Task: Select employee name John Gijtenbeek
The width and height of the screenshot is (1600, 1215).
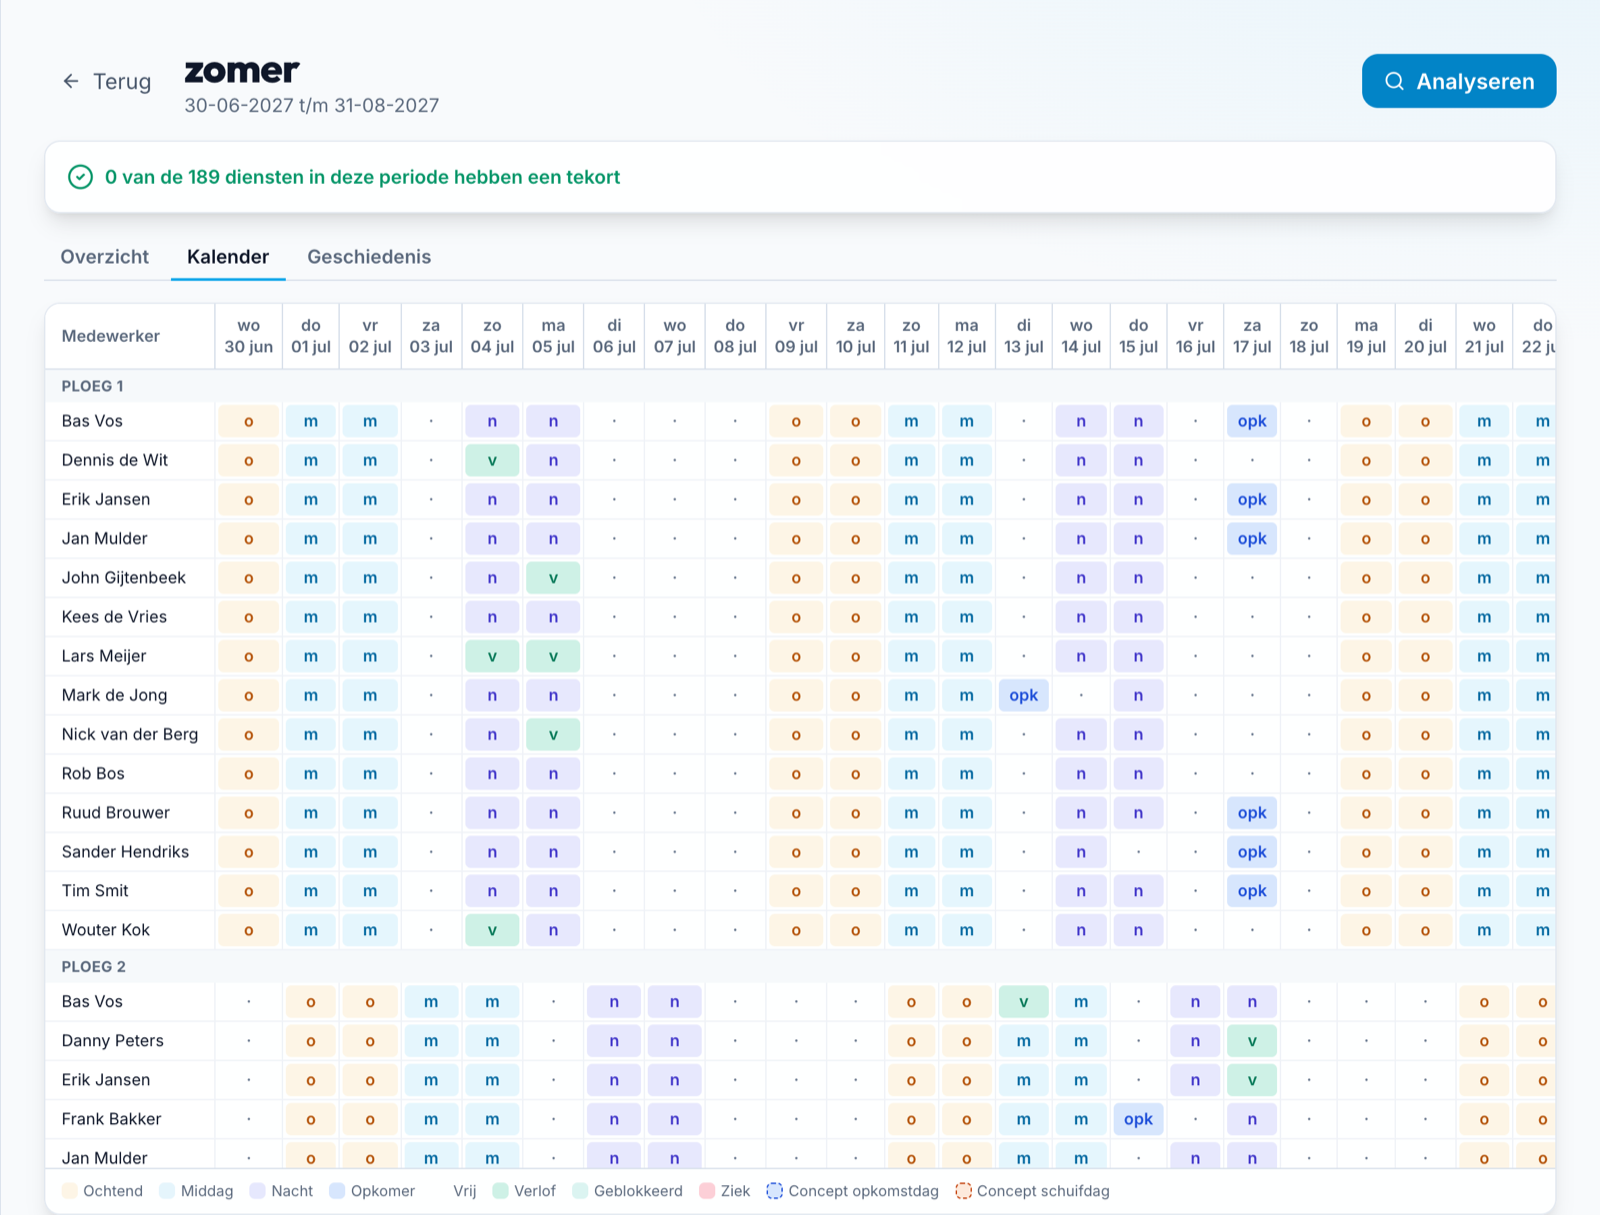Action: (124, 578)
